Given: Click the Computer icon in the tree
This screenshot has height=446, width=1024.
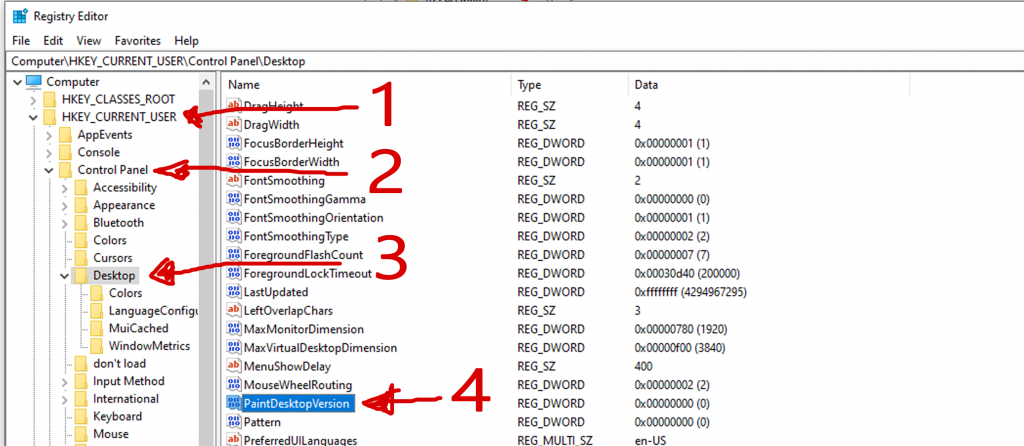Looking at the screenshot, I should [34, 82].
